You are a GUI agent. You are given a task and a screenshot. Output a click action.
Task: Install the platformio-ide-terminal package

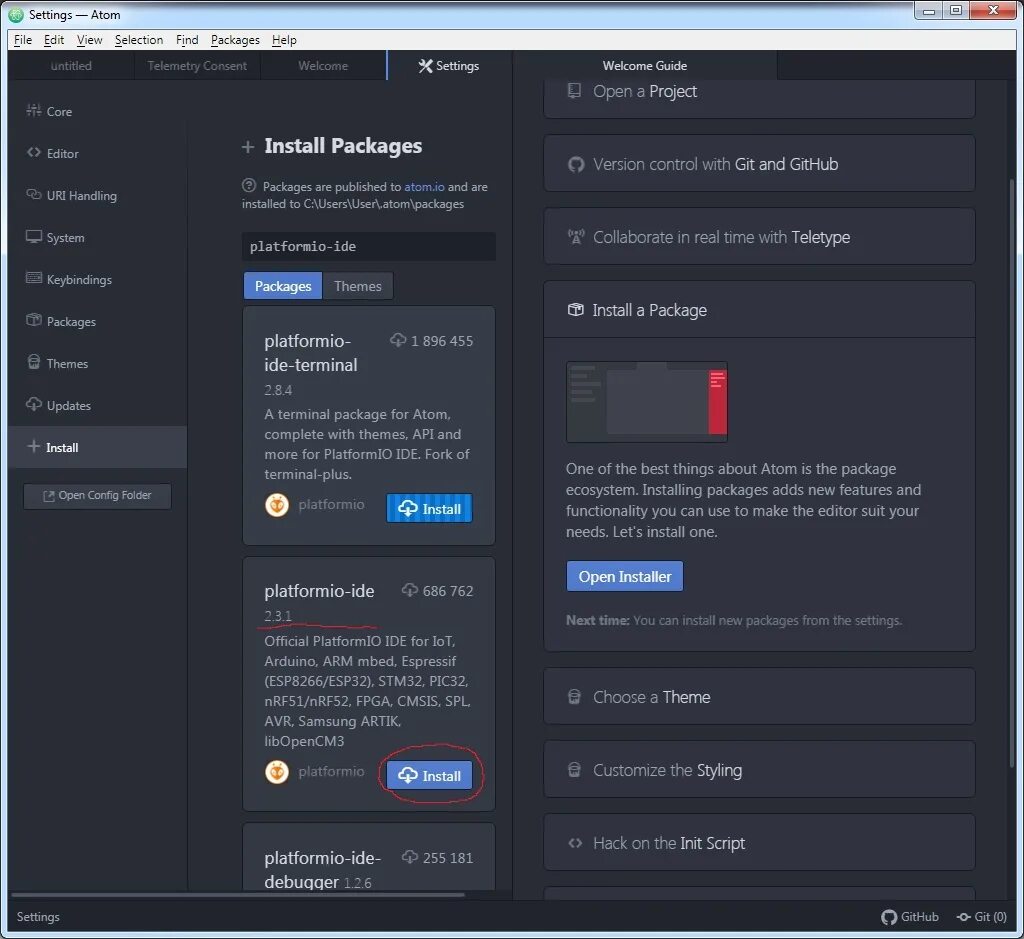click(429, 508)
